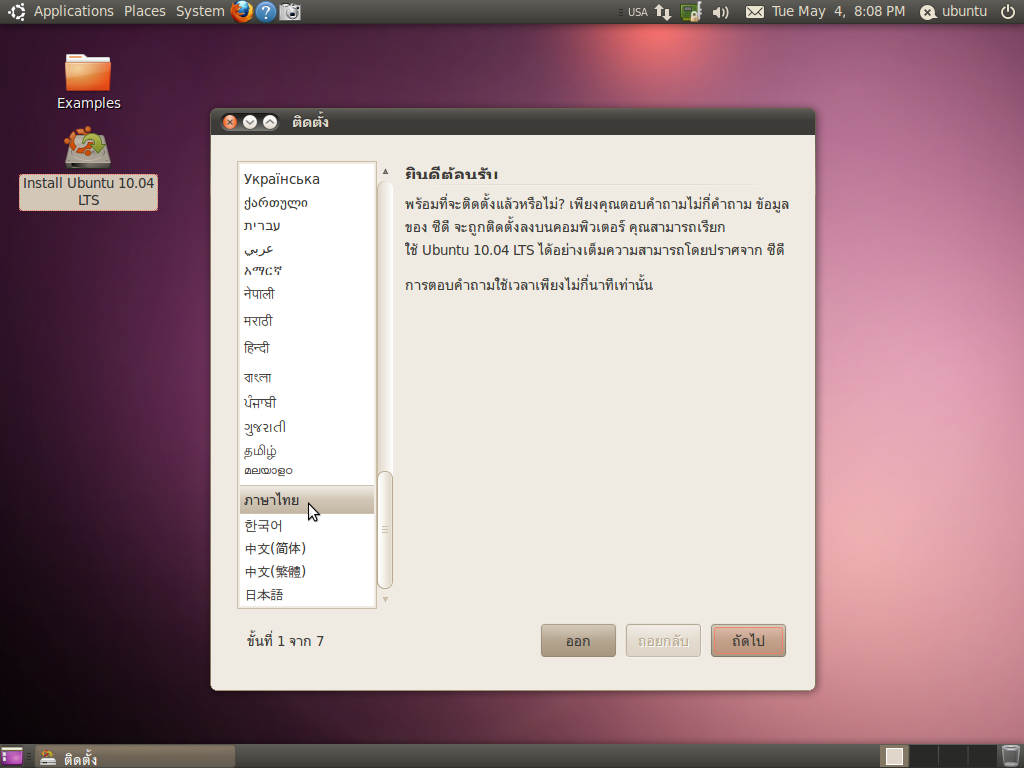The height and width of the screenshot is (768, 1024).
Task: Open the network connection arrows icon
Action: [x=664, y=12]
